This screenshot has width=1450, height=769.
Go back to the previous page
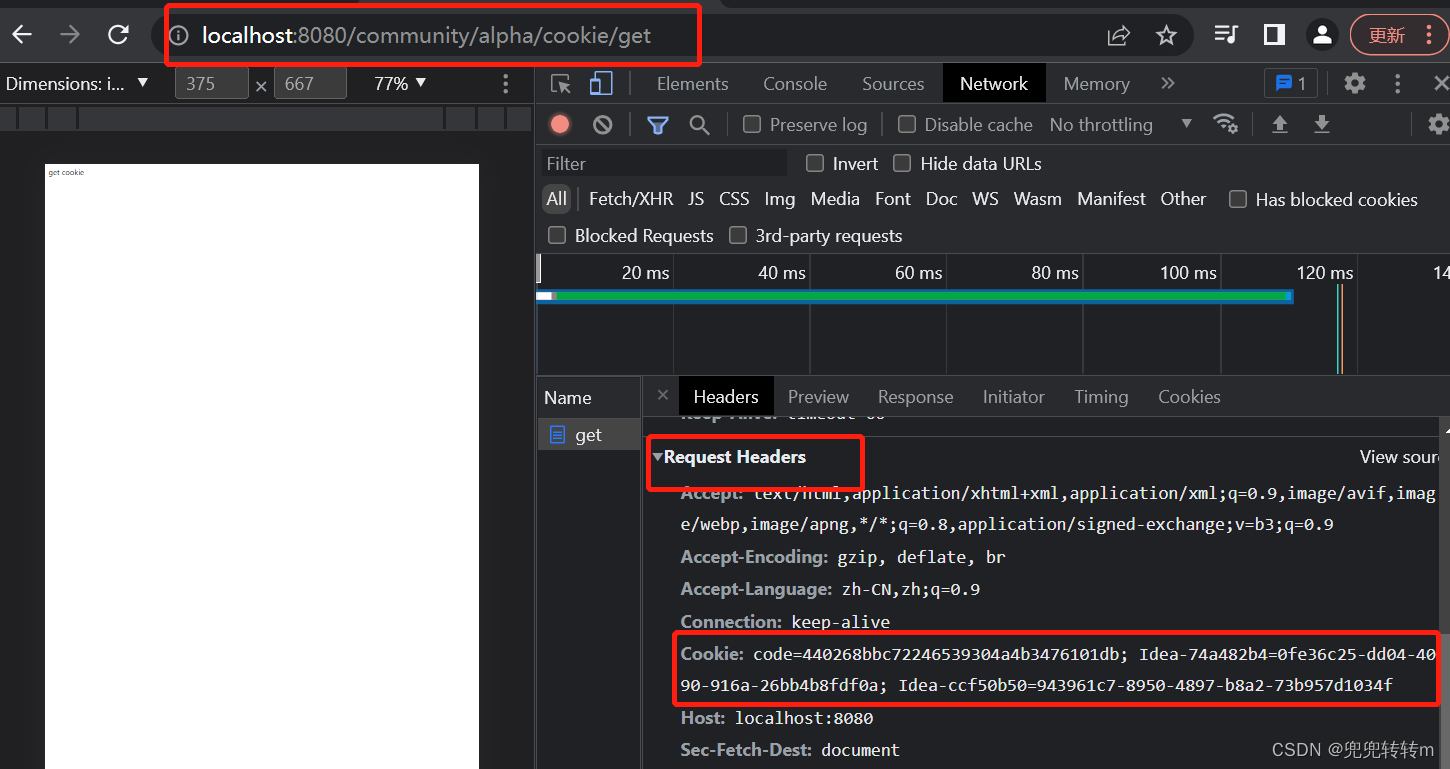point(22,35)
